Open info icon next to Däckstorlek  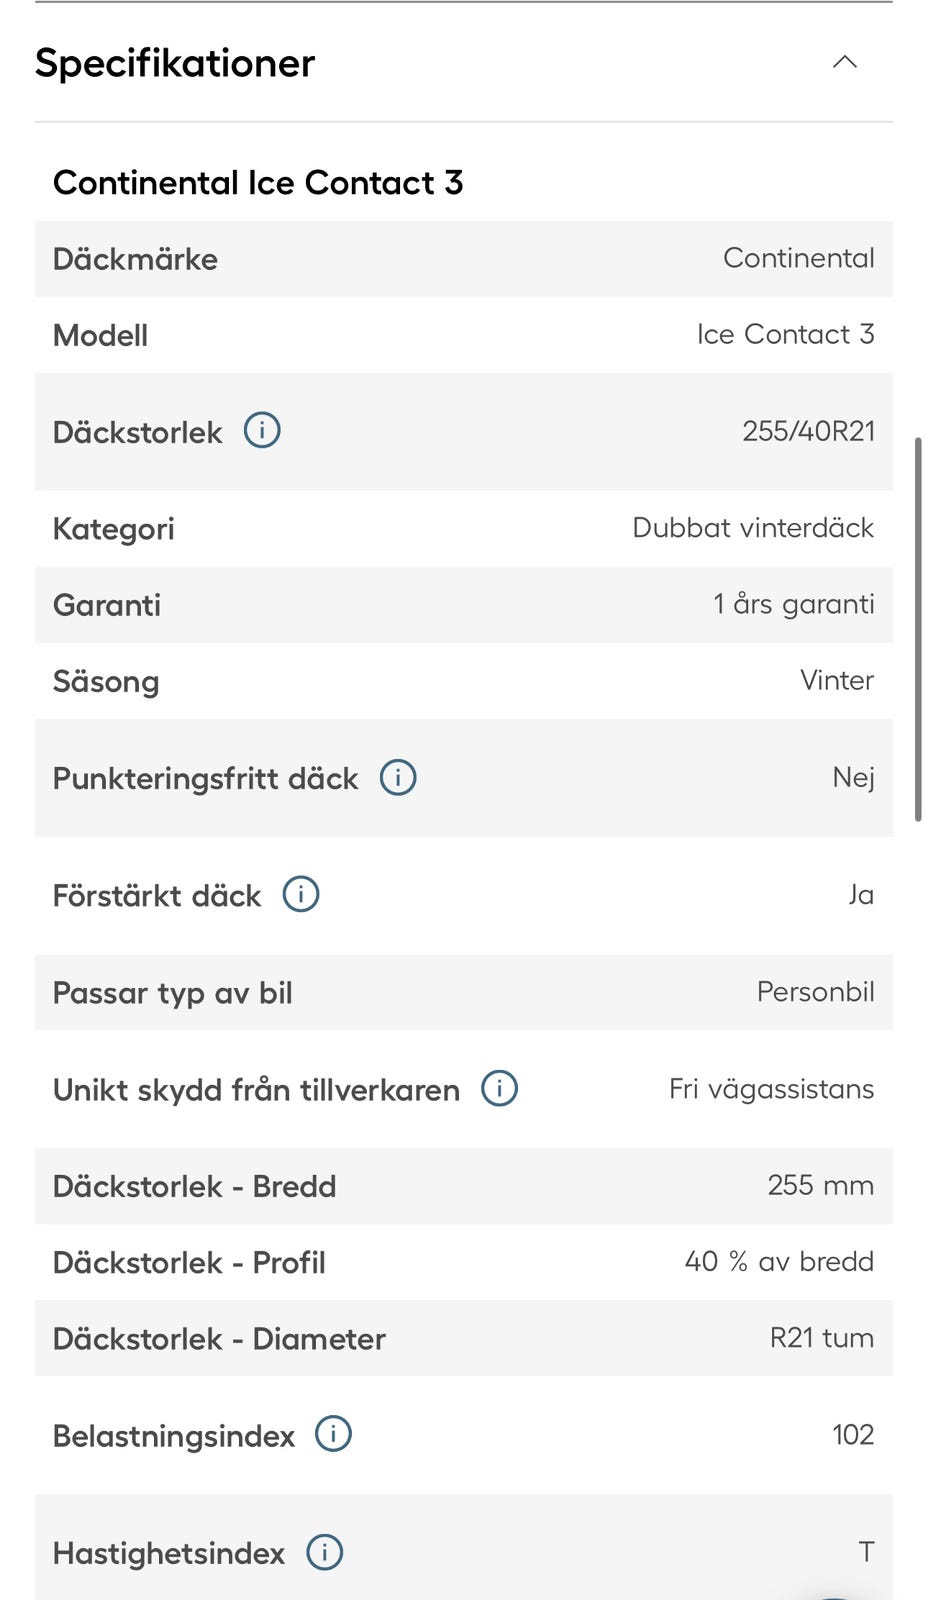[x=262, y=431]
